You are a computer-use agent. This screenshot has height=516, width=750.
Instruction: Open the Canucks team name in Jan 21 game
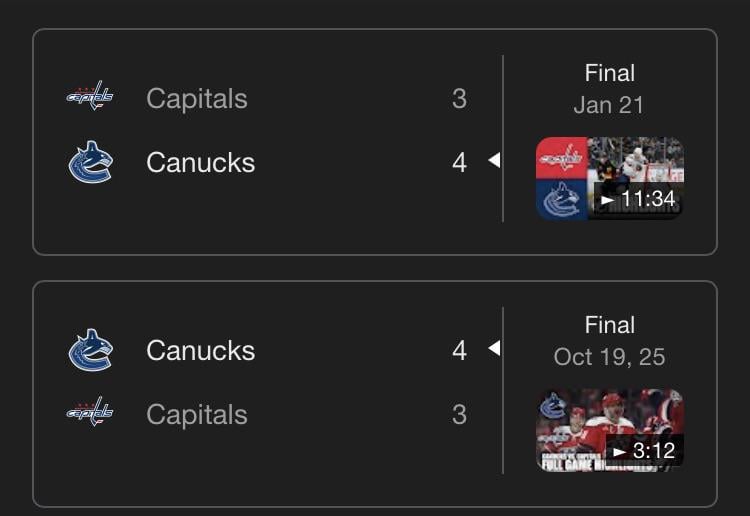200,163
